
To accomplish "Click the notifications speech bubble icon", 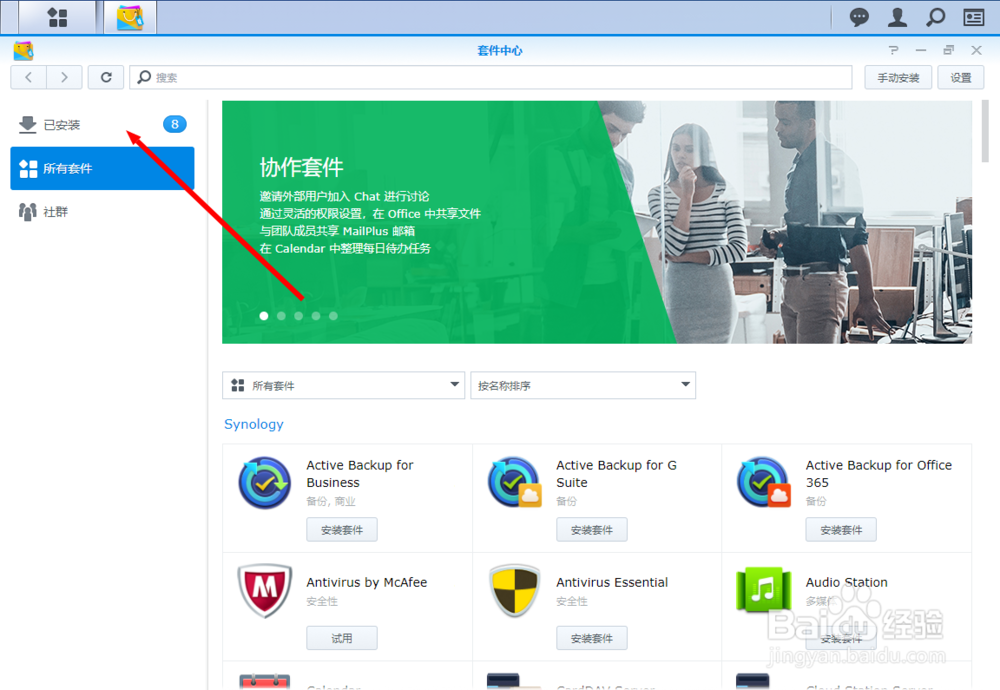I will point(858,17).
